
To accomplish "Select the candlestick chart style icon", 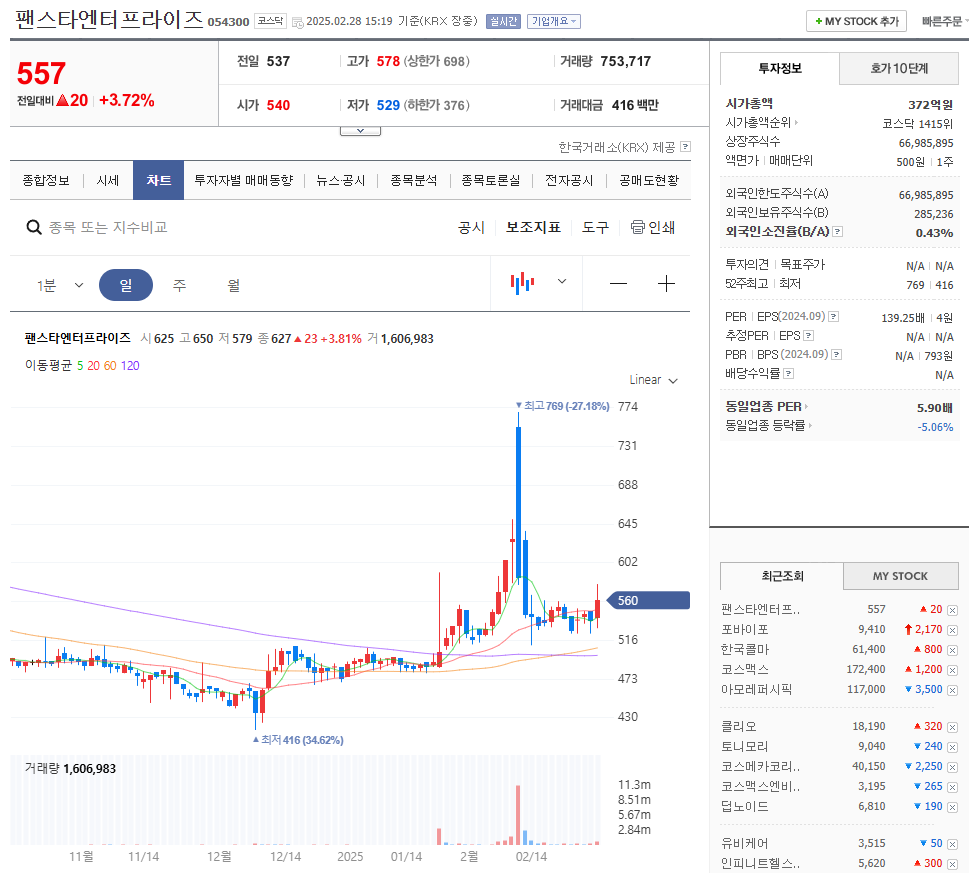I will tap(521, 283).
